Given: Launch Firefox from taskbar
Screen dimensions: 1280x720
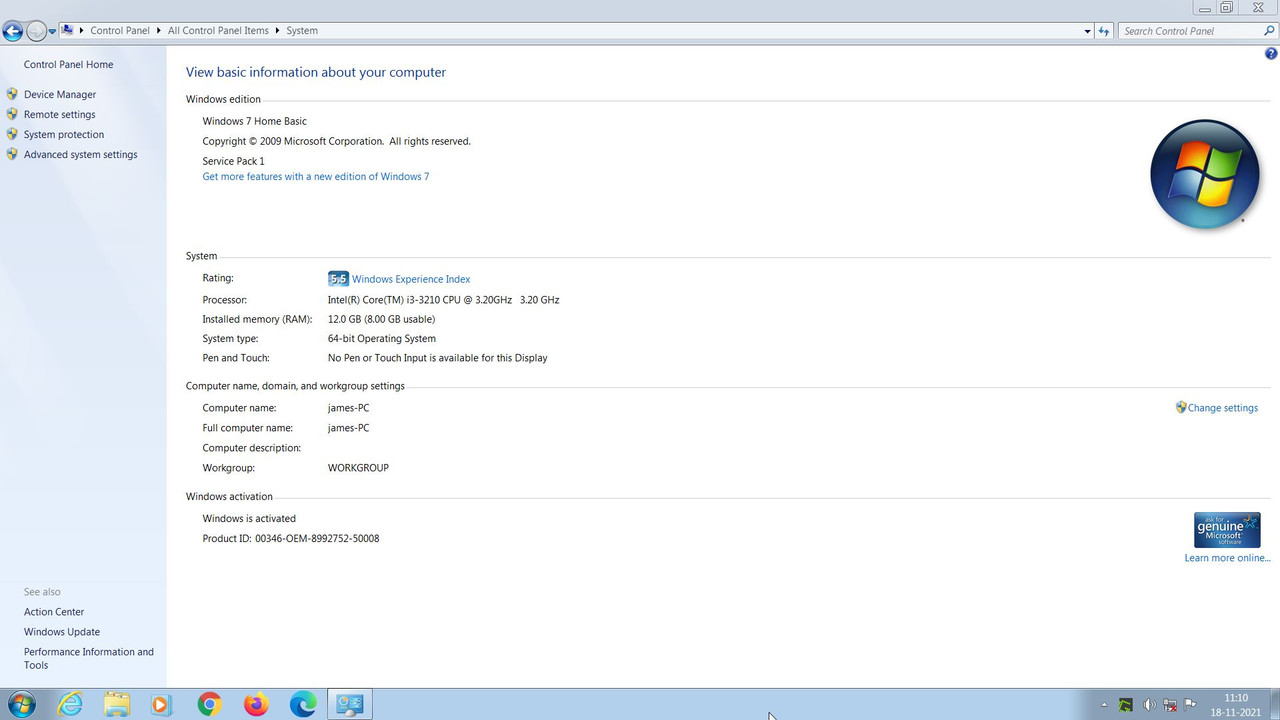Looking at the screenshot, I should [x=256, y=704].
